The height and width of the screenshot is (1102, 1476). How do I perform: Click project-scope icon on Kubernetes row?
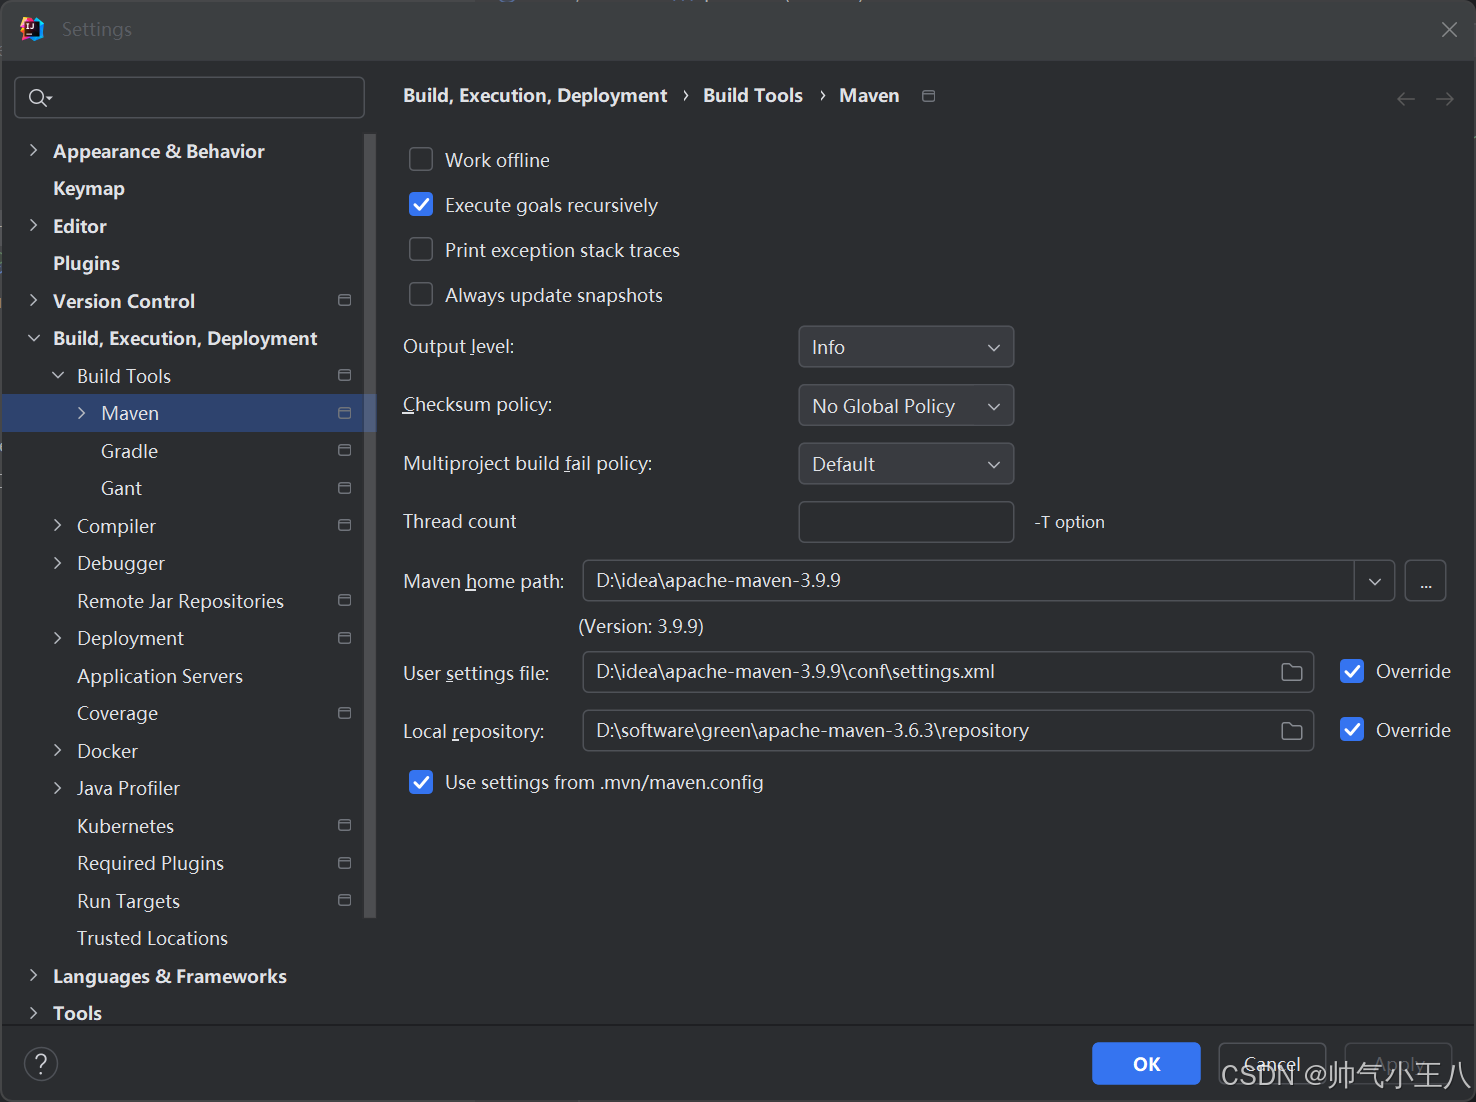[345, 825]
